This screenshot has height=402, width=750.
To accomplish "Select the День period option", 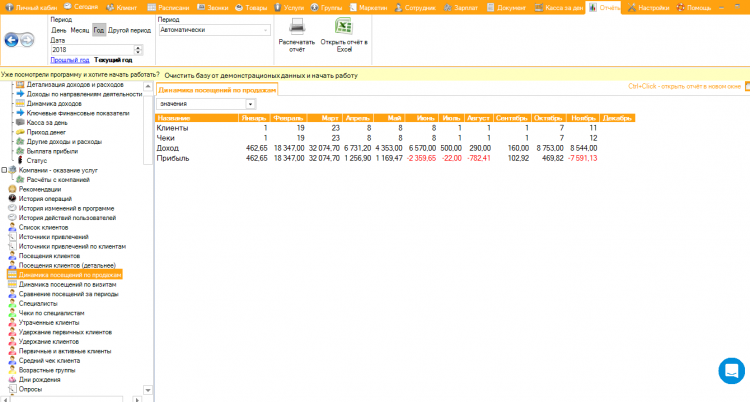I will [59, 30].
